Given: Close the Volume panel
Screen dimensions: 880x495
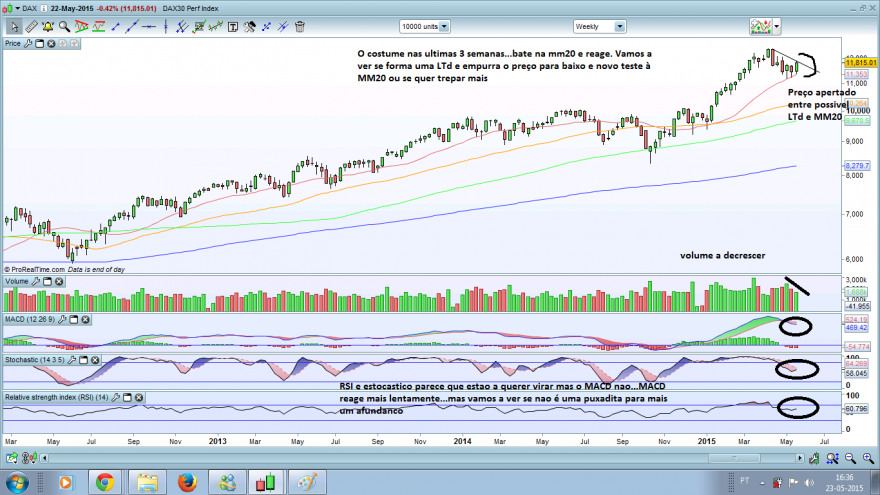Looking at the screenshot, I should tap(59, 281).
